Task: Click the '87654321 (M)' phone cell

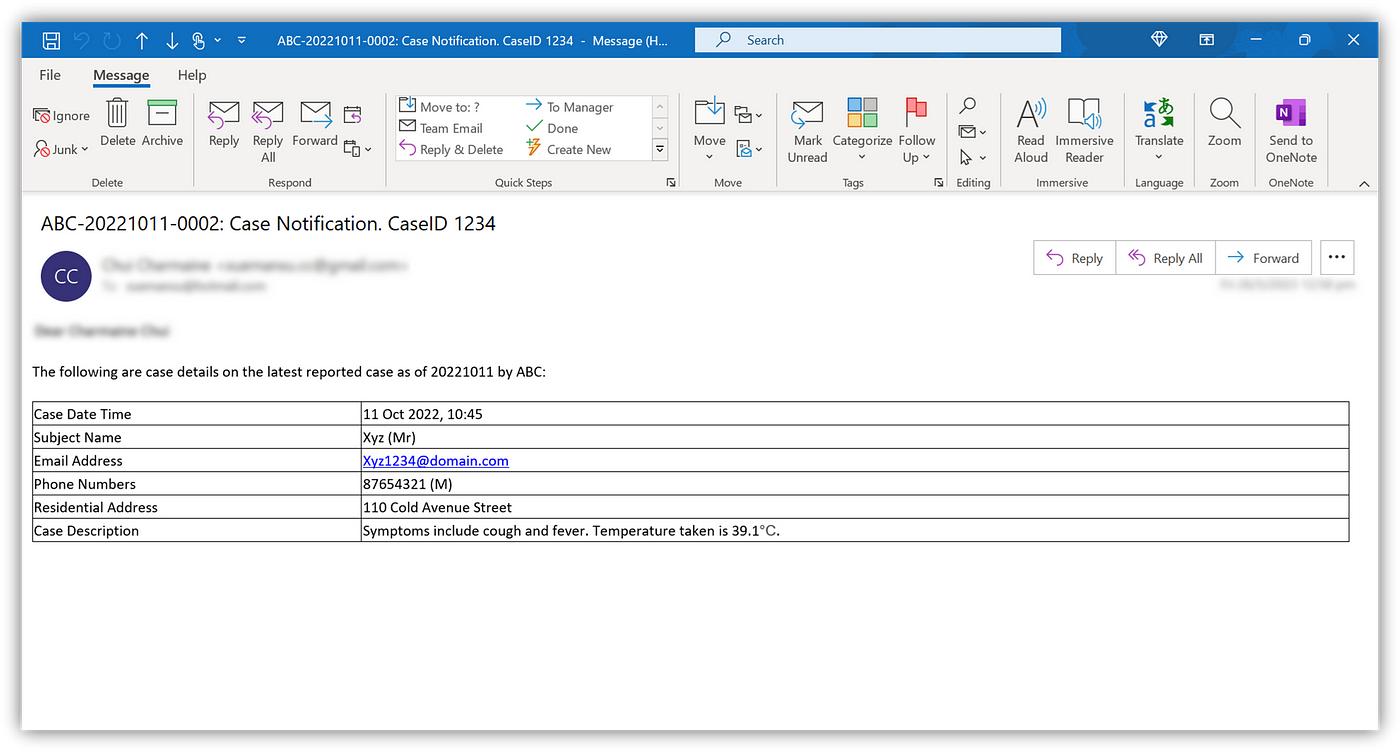Action: pos(855,484)
